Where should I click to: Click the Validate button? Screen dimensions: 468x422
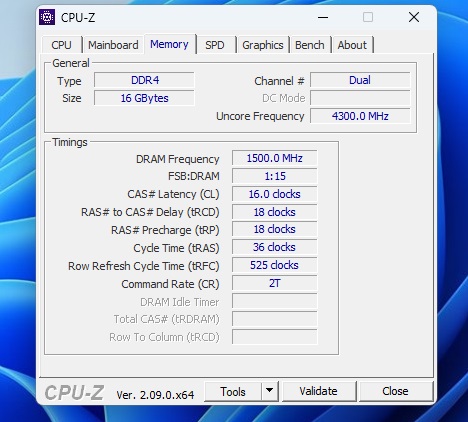[318, 391]
